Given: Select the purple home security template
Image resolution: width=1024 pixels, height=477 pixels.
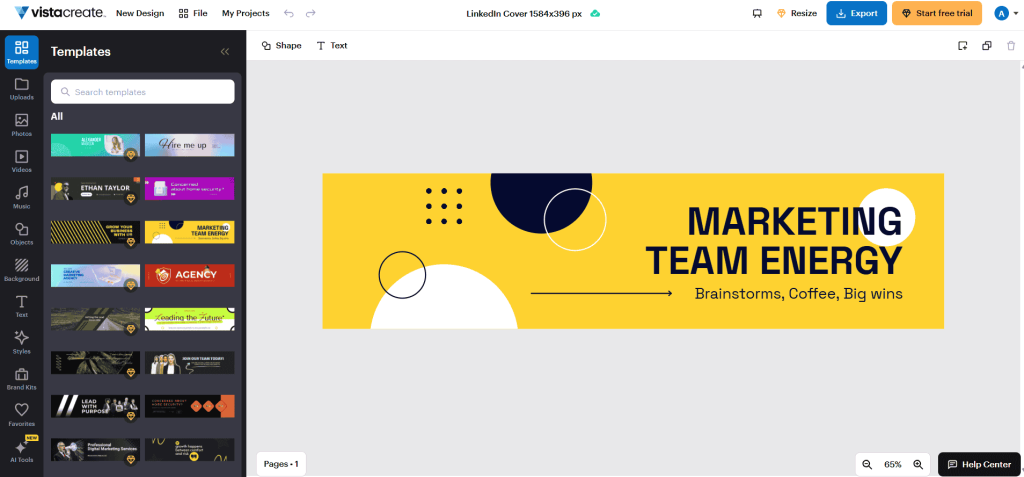Looking at the screenshot, I should click(x=189, y=189).
